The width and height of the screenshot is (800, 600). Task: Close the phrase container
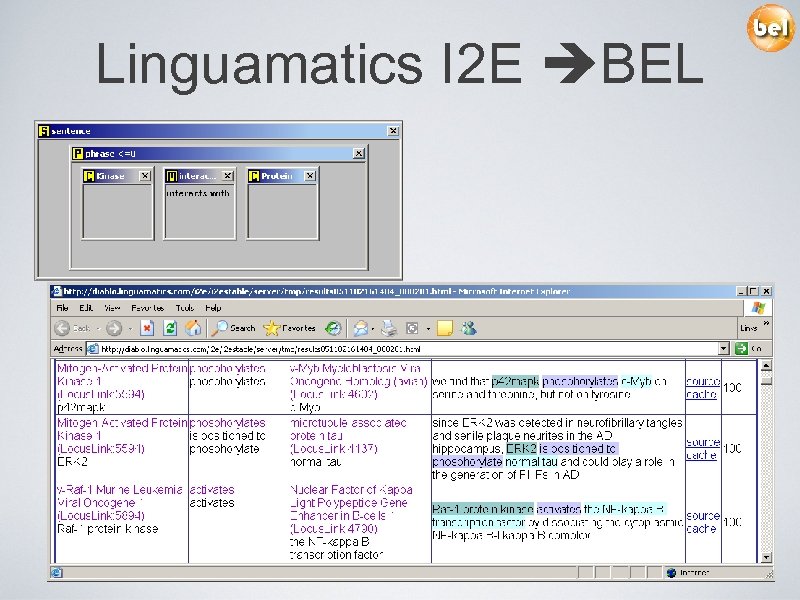(359, 154)
